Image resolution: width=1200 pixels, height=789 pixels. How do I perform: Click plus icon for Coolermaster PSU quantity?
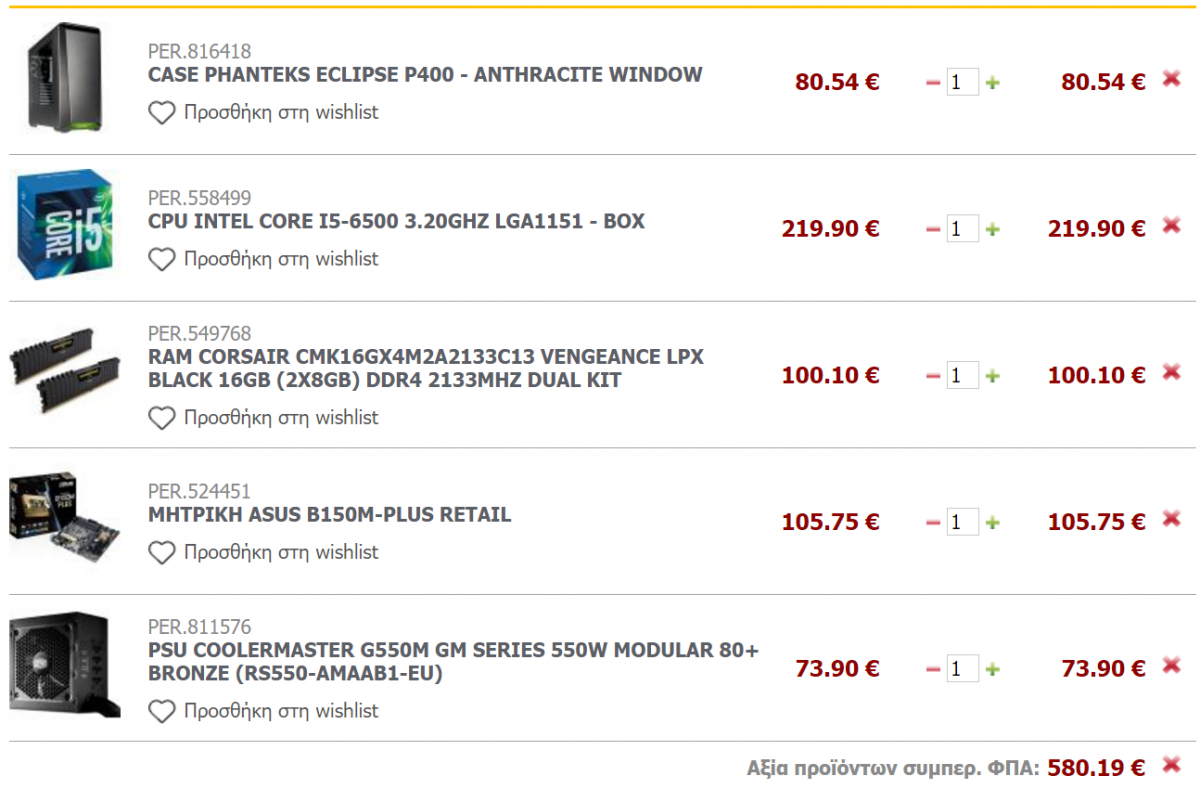992,669
